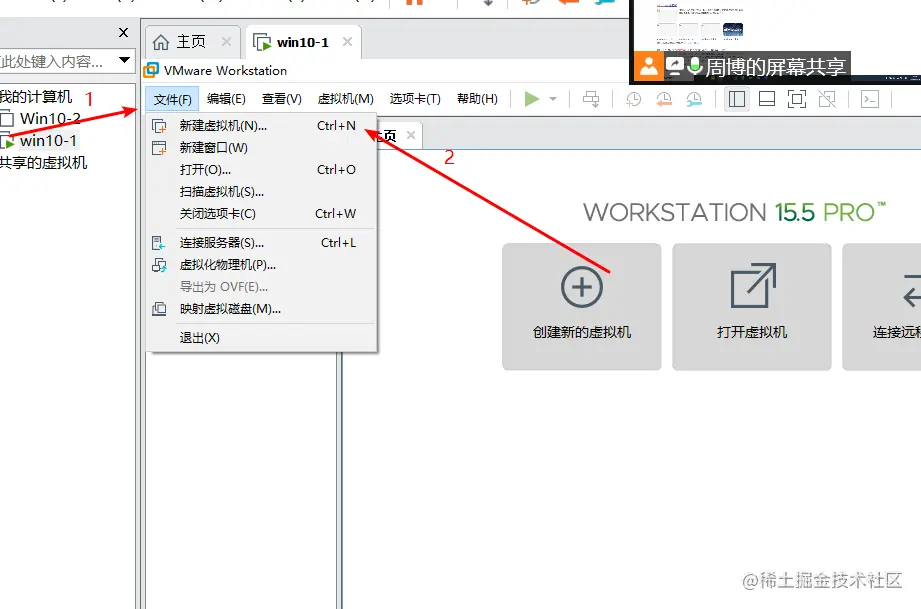Toggle the library sidebar view icon
This screenshot has height=609, width=921.
point(737,99)
